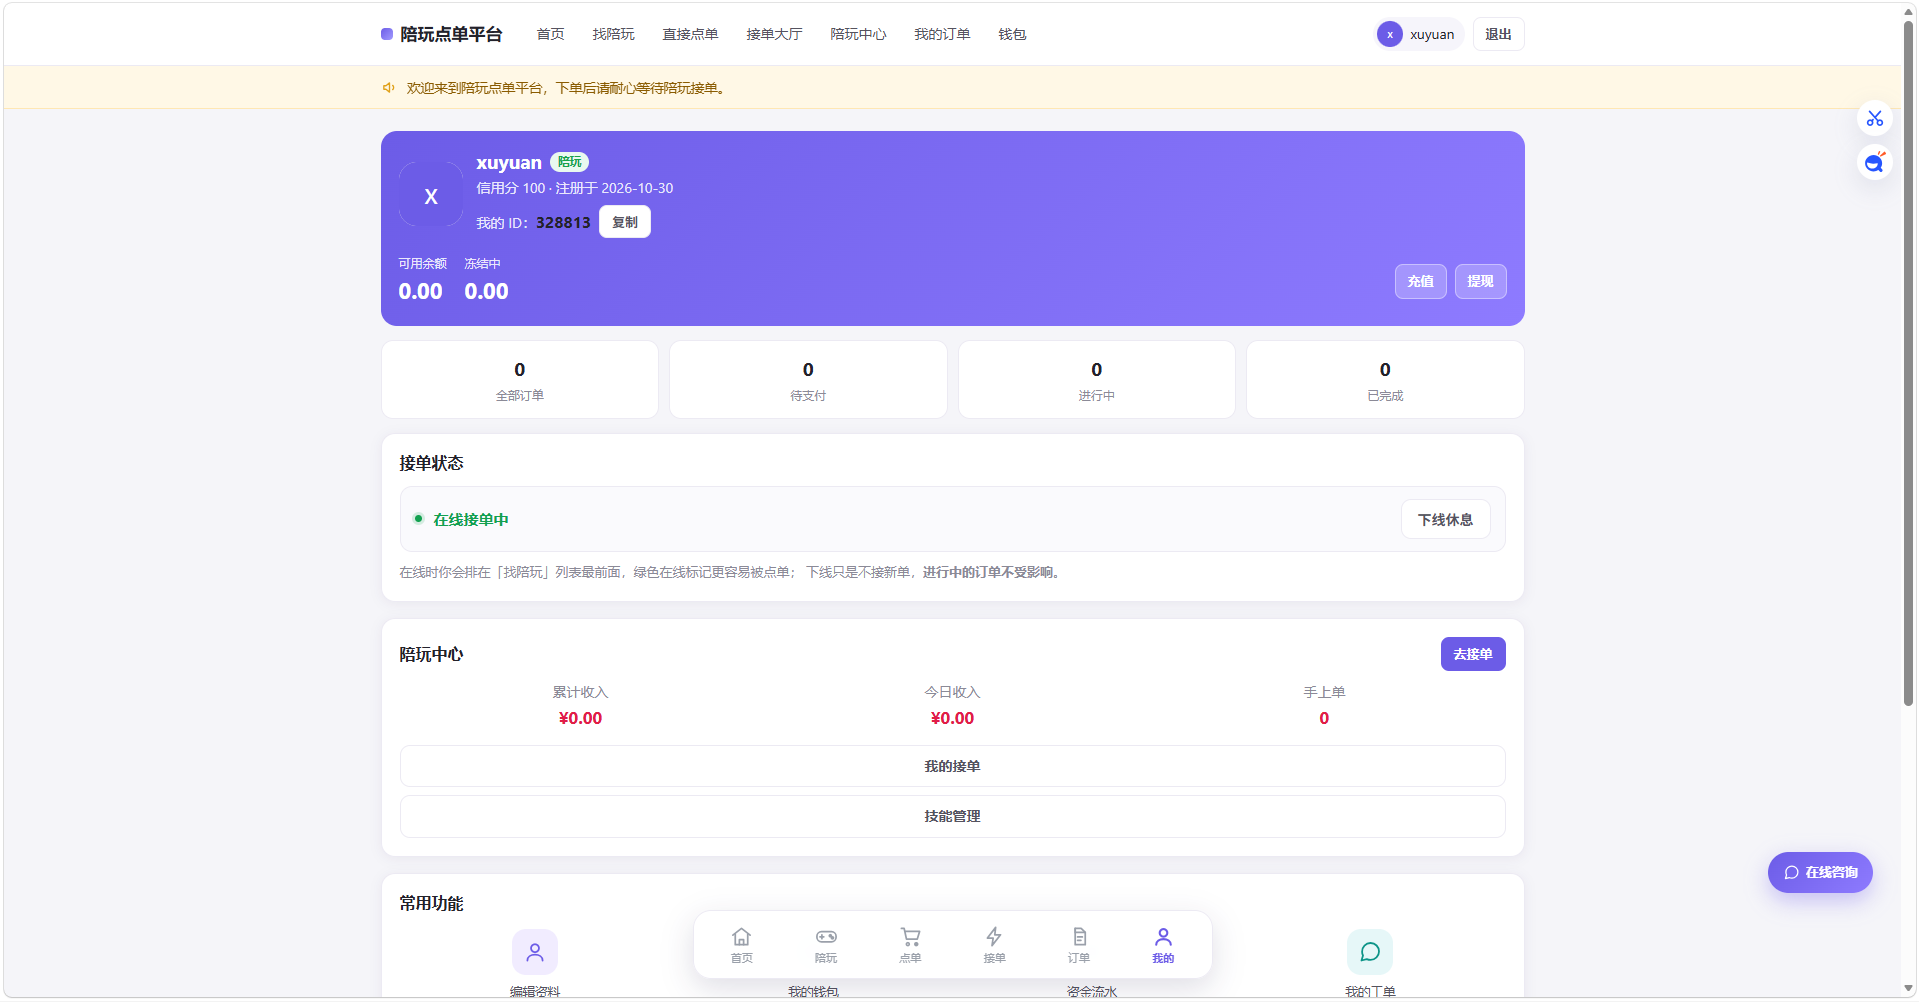The width and height of the screenshot is (1919, 1002).
Task: Click the 陪玩 badge next to xuyuan
Action: [x=570, y=162]
